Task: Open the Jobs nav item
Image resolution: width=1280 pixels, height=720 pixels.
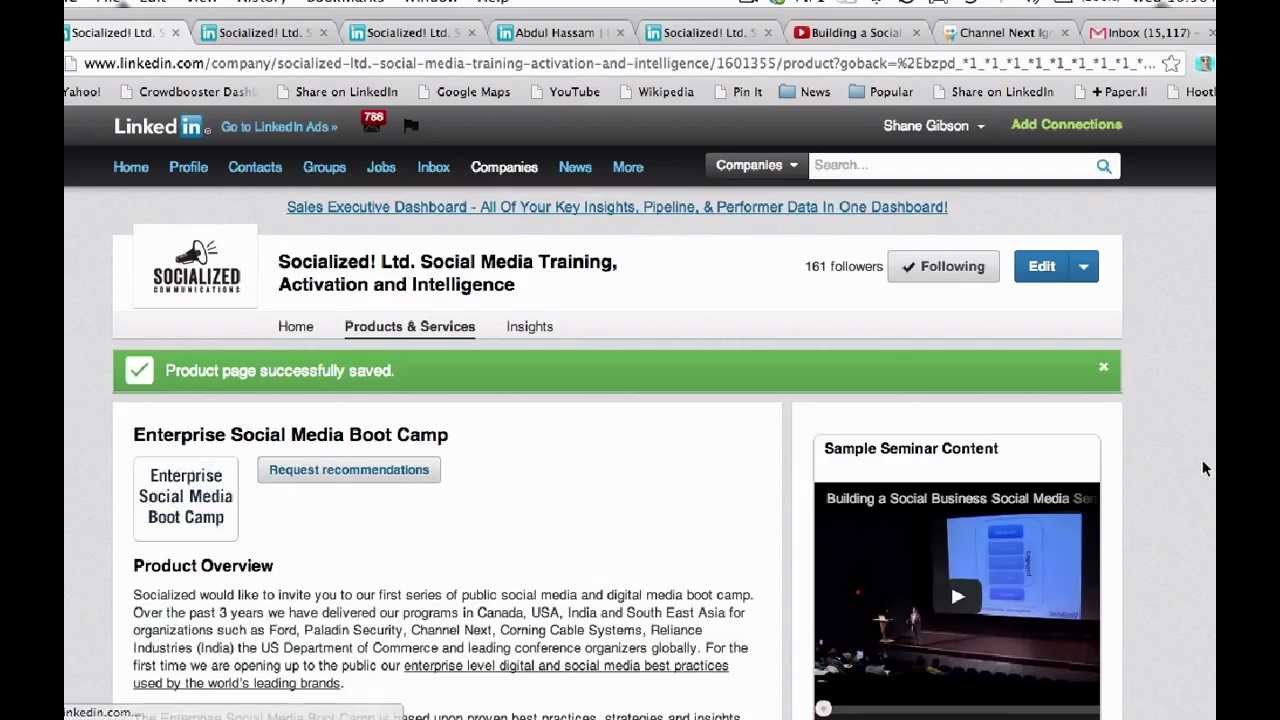Action: (381, 167)
